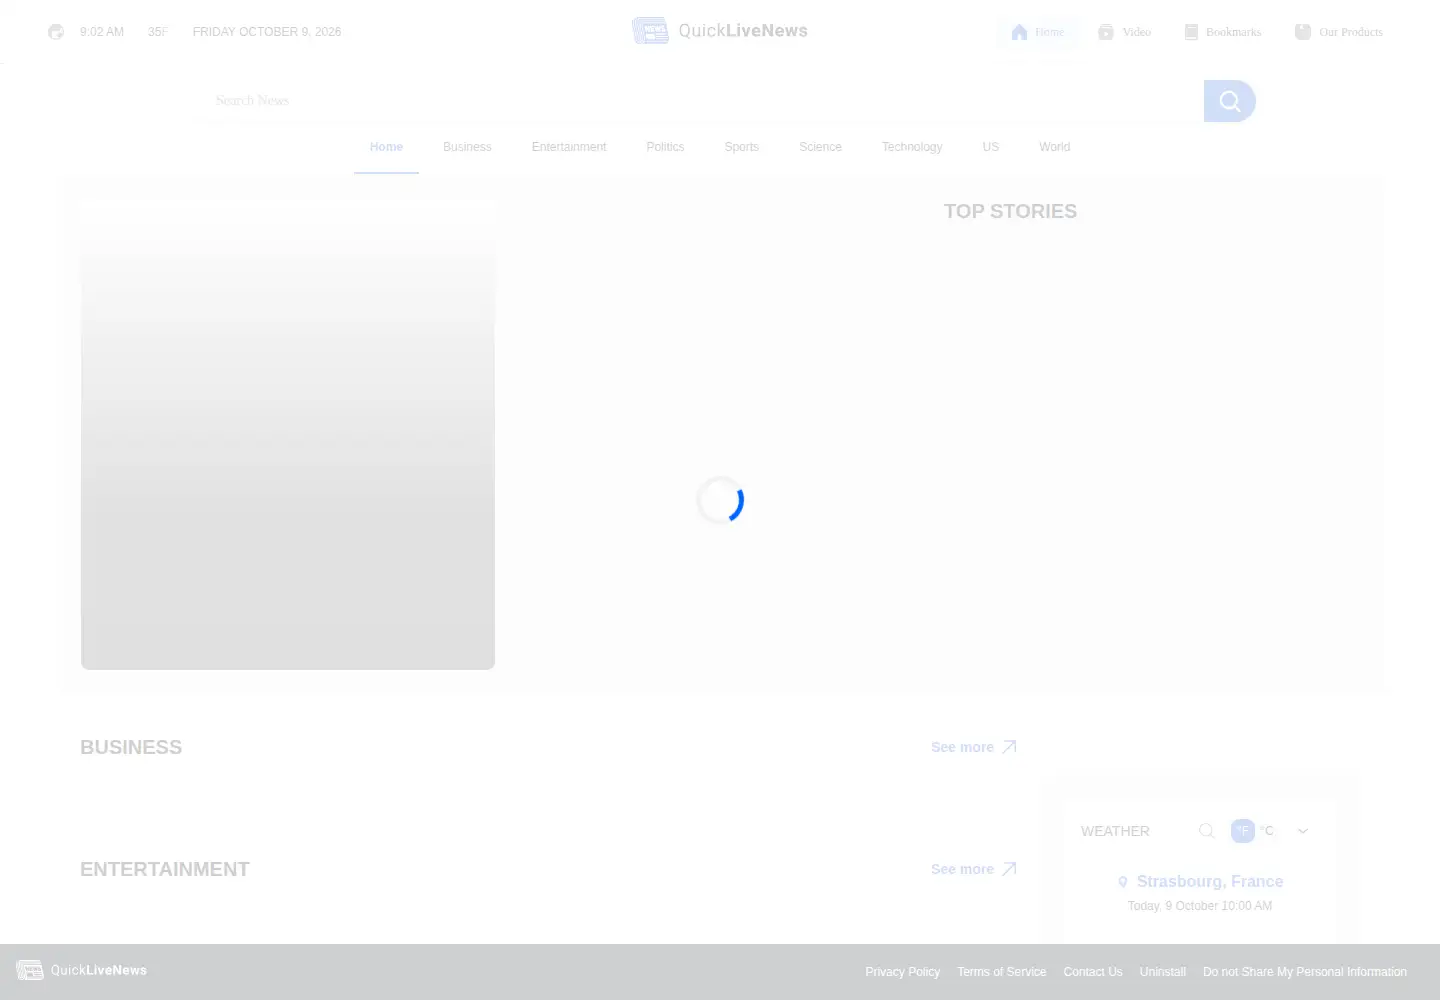Image resolution: width=1440 pixels, height=1000 pixels.
Task: Click the QuickLiveNews logo in the header
Action: (720, 31)
